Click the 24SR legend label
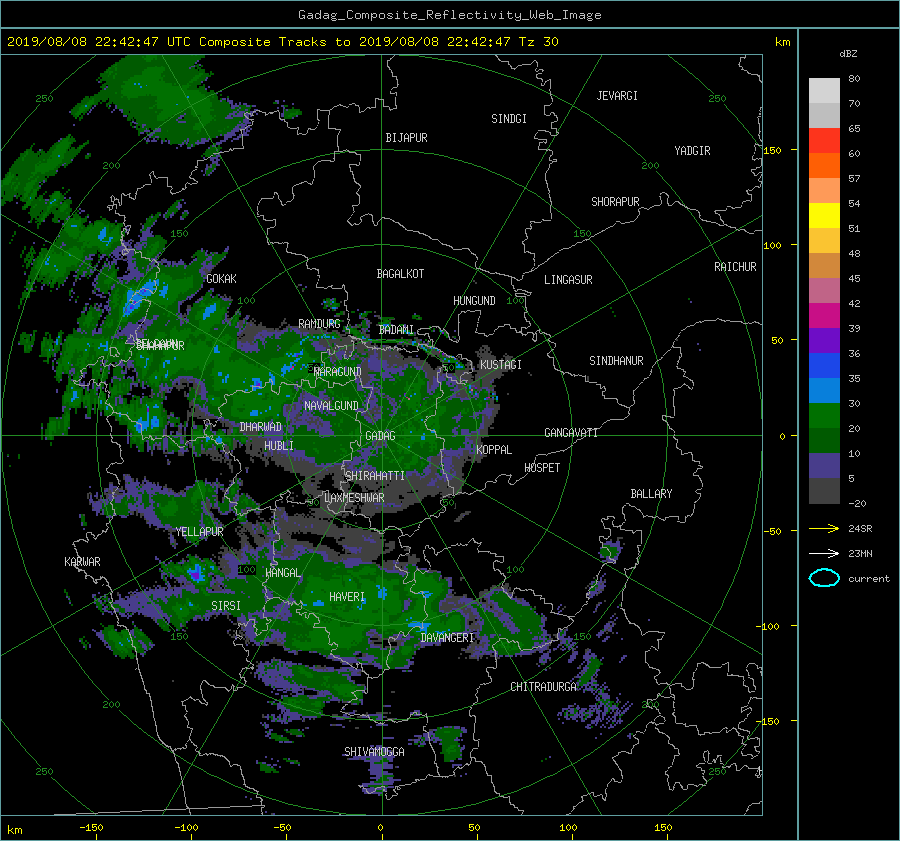The height and width of the screenshot is (841, 900). click(860, 529)
